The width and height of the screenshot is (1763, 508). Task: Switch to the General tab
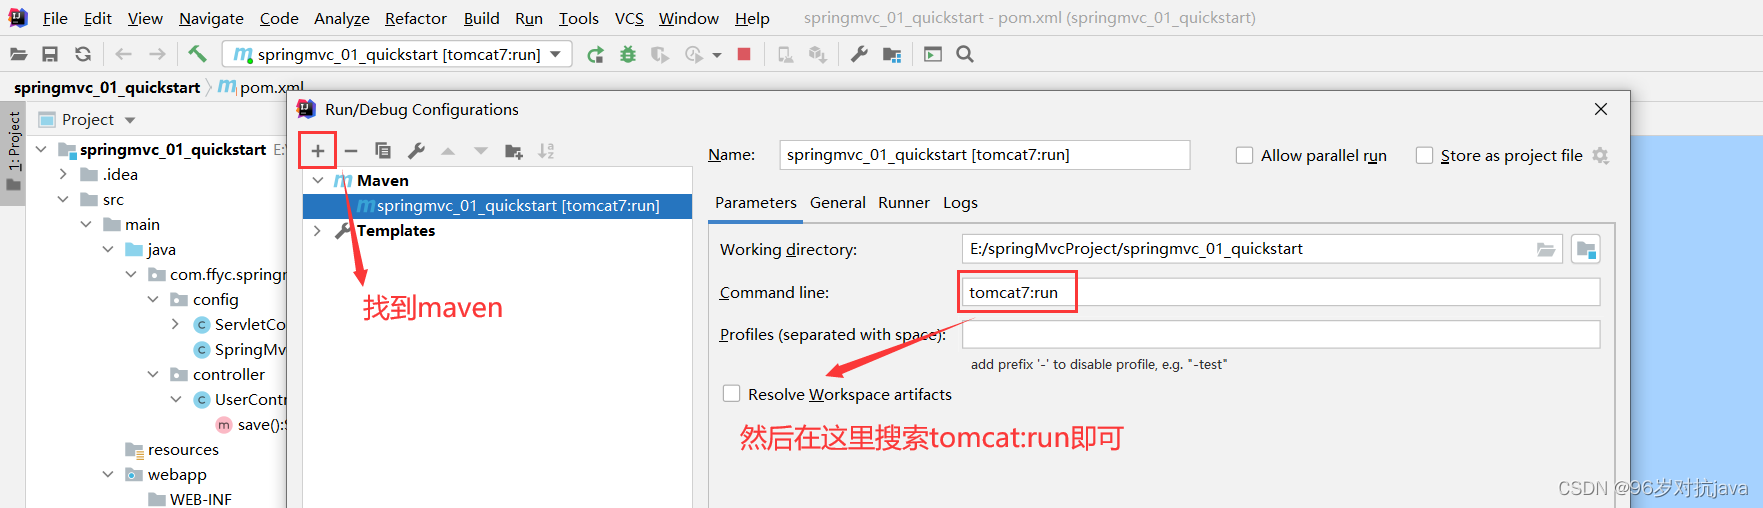coord(838,203)
